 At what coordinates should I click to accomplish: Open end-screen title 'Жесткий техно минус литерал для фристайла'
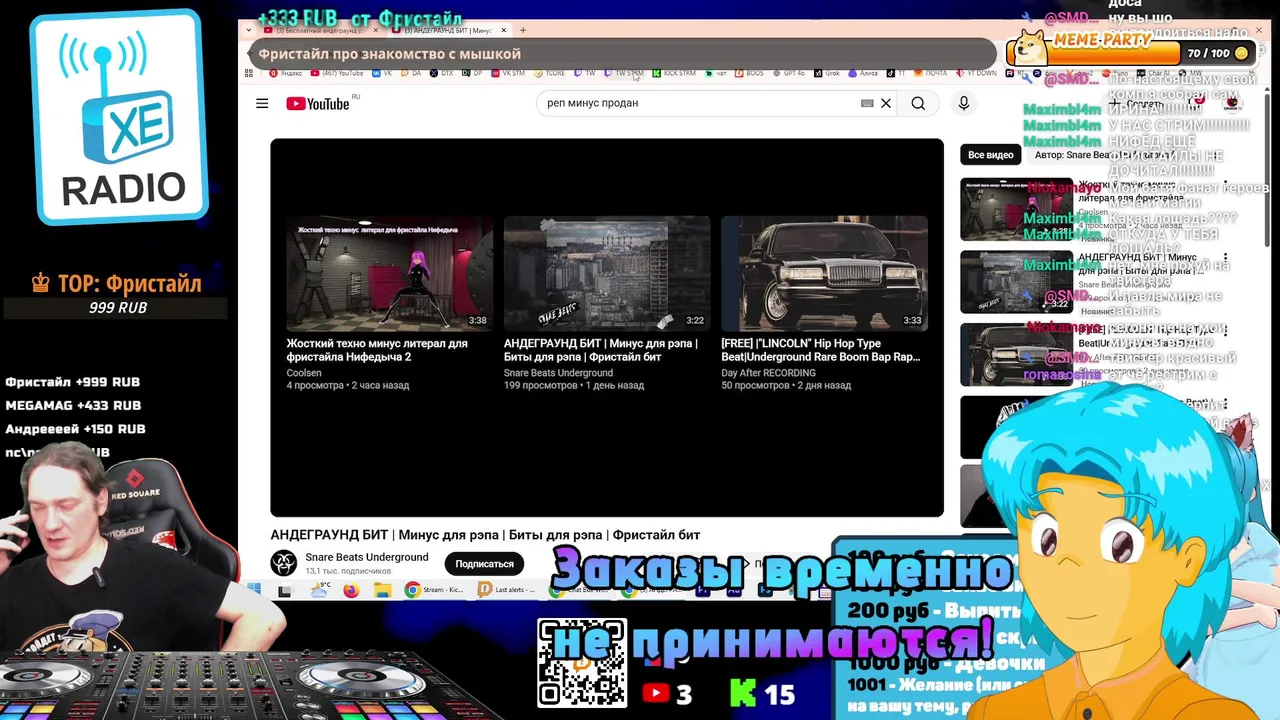[377, 350]
